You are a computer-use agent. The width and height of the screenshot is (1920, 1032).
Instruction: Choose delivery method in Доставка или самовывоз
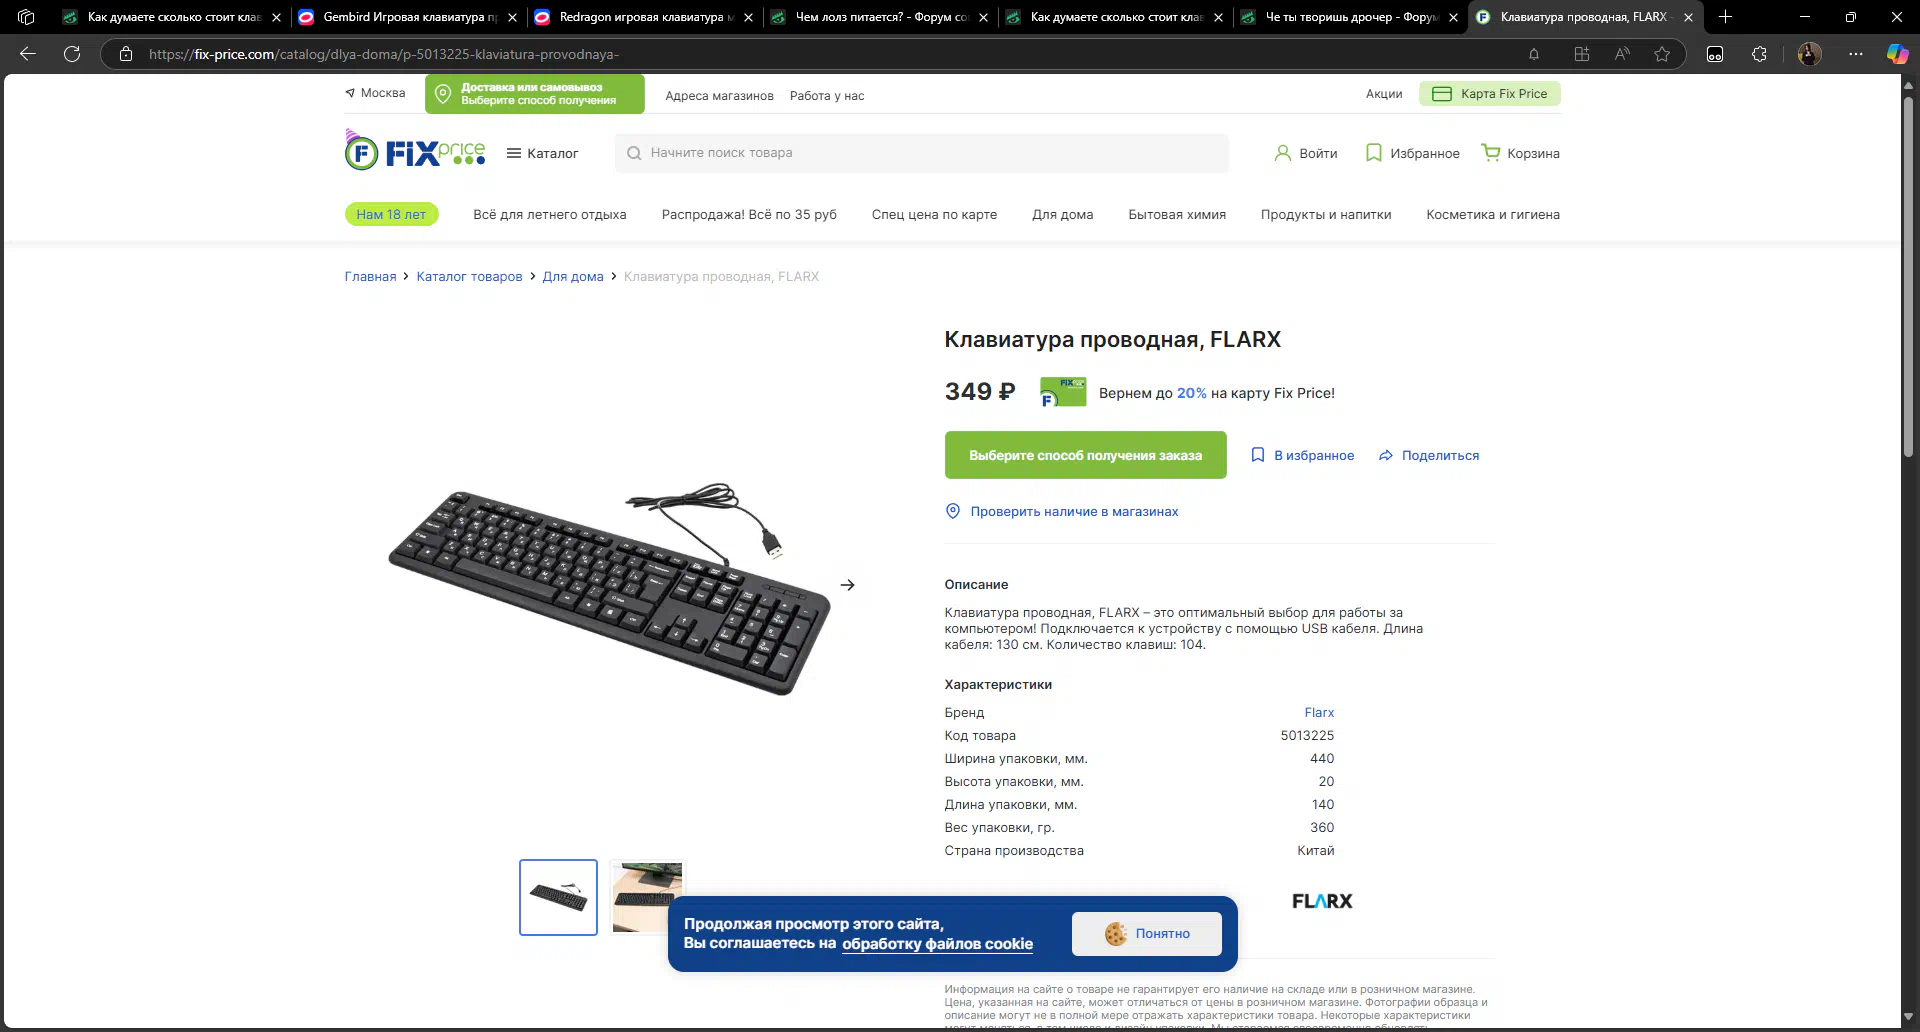(x=534, y=94)
